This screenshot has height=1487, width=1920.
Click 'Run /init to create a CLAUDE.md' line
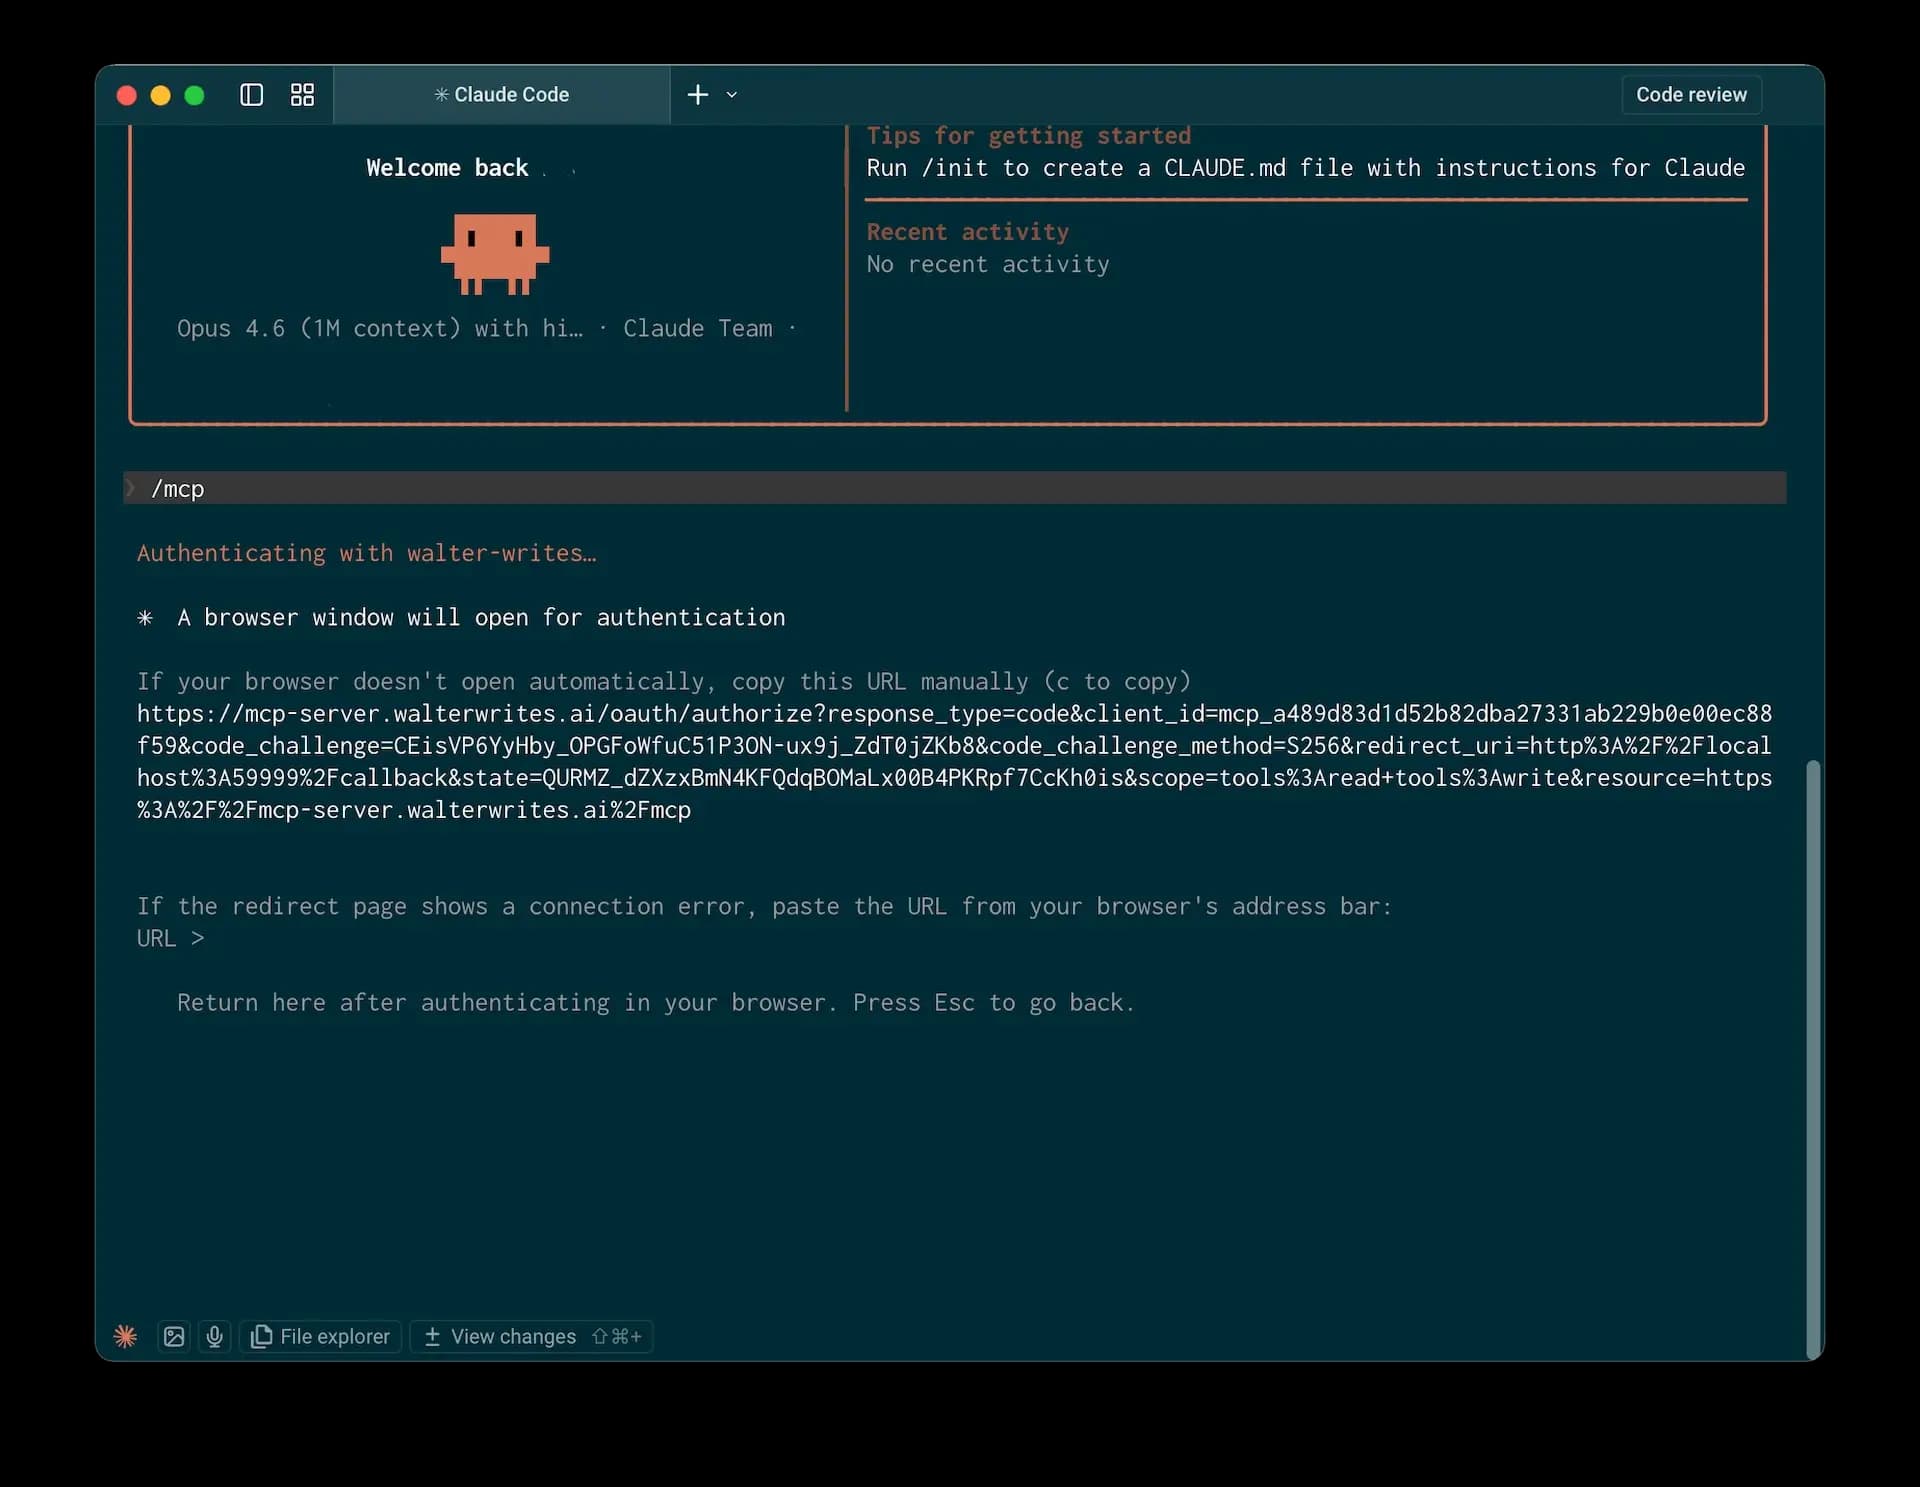coord(1305,167)
